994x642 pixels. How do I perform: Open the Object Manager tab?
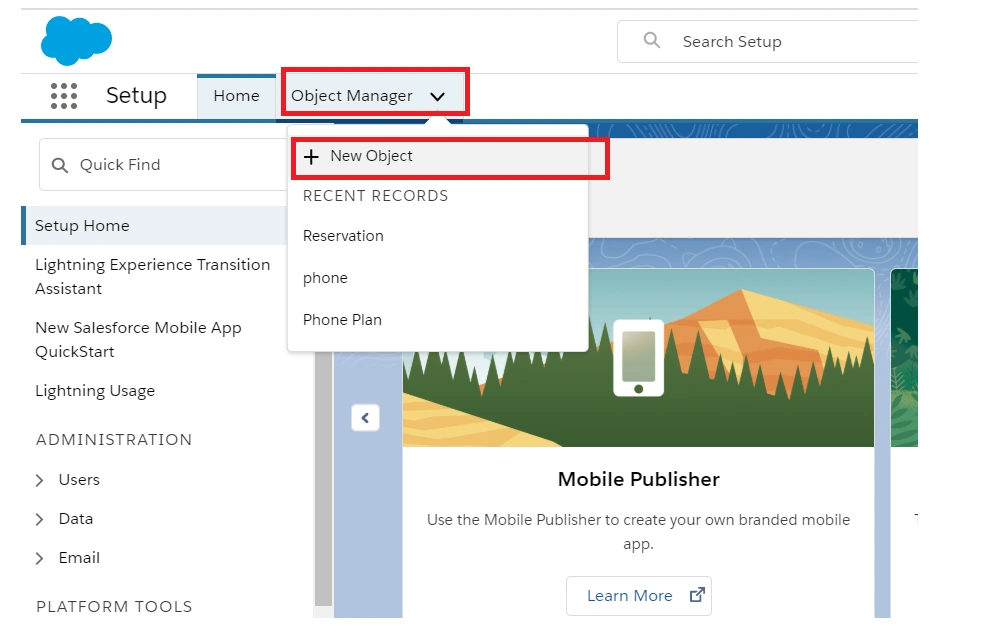pyautogui.click(x=352, y=96)
